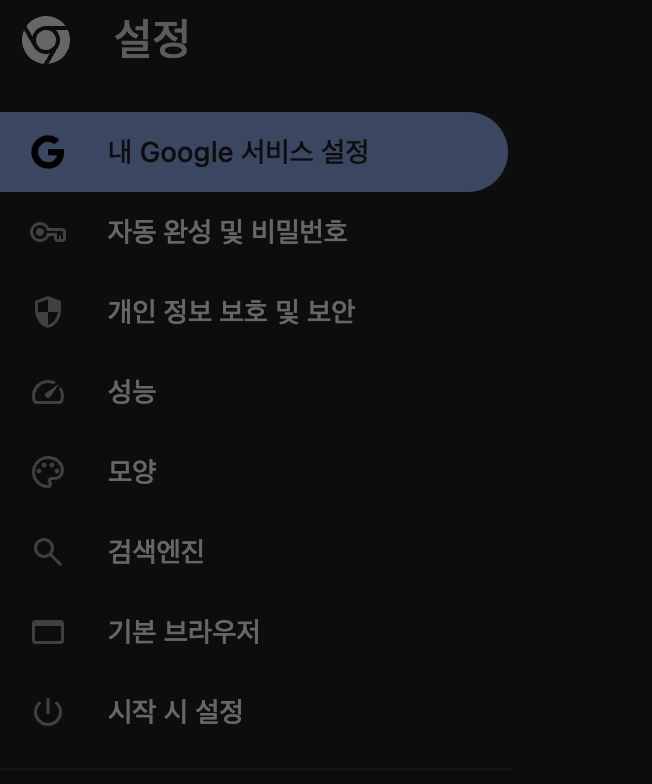
Task: Select 개인 정보 보호 및 보안 text
Action: click(232, 312)
